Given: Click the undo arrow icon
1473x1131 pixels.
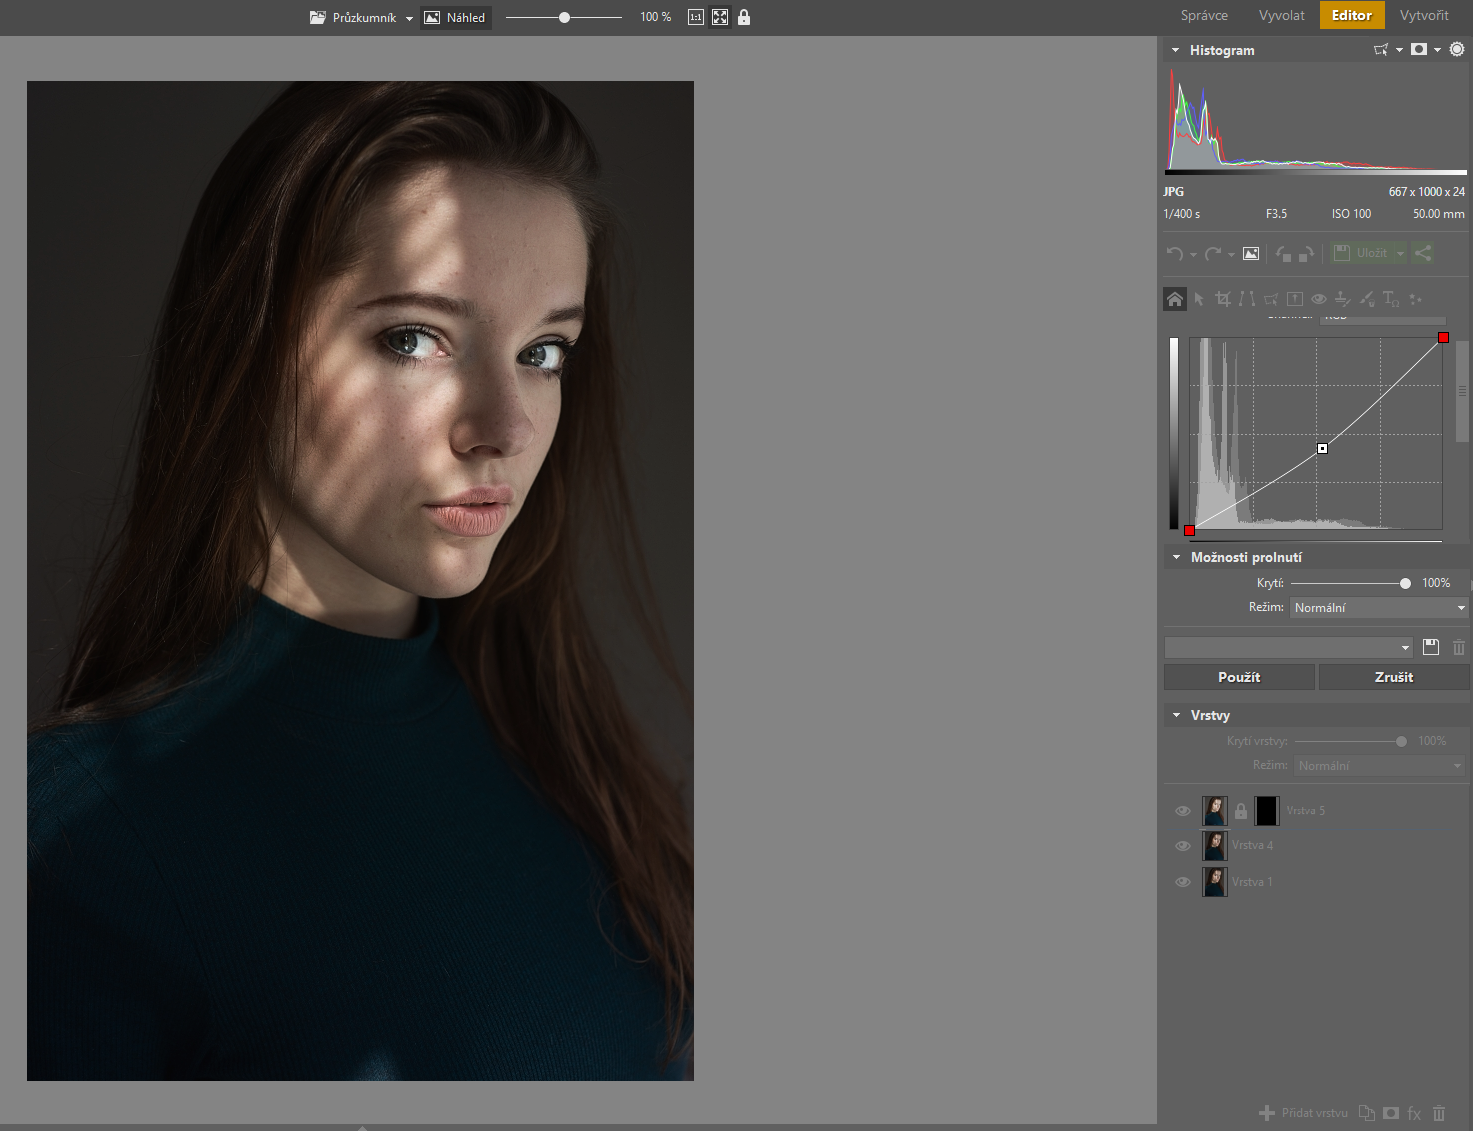Looking at the screenshot, I should point(1175,254).
